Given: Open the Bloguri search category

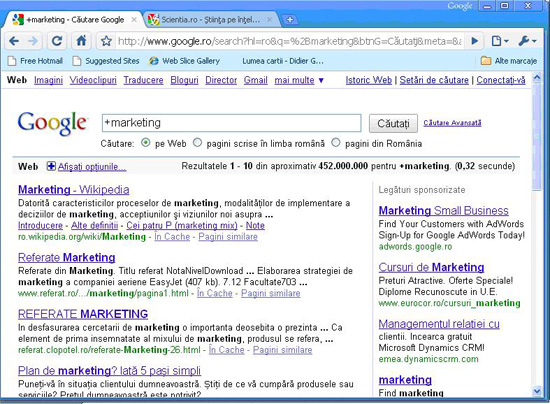Looking at the screenshot, I should (x=185, y=80).
